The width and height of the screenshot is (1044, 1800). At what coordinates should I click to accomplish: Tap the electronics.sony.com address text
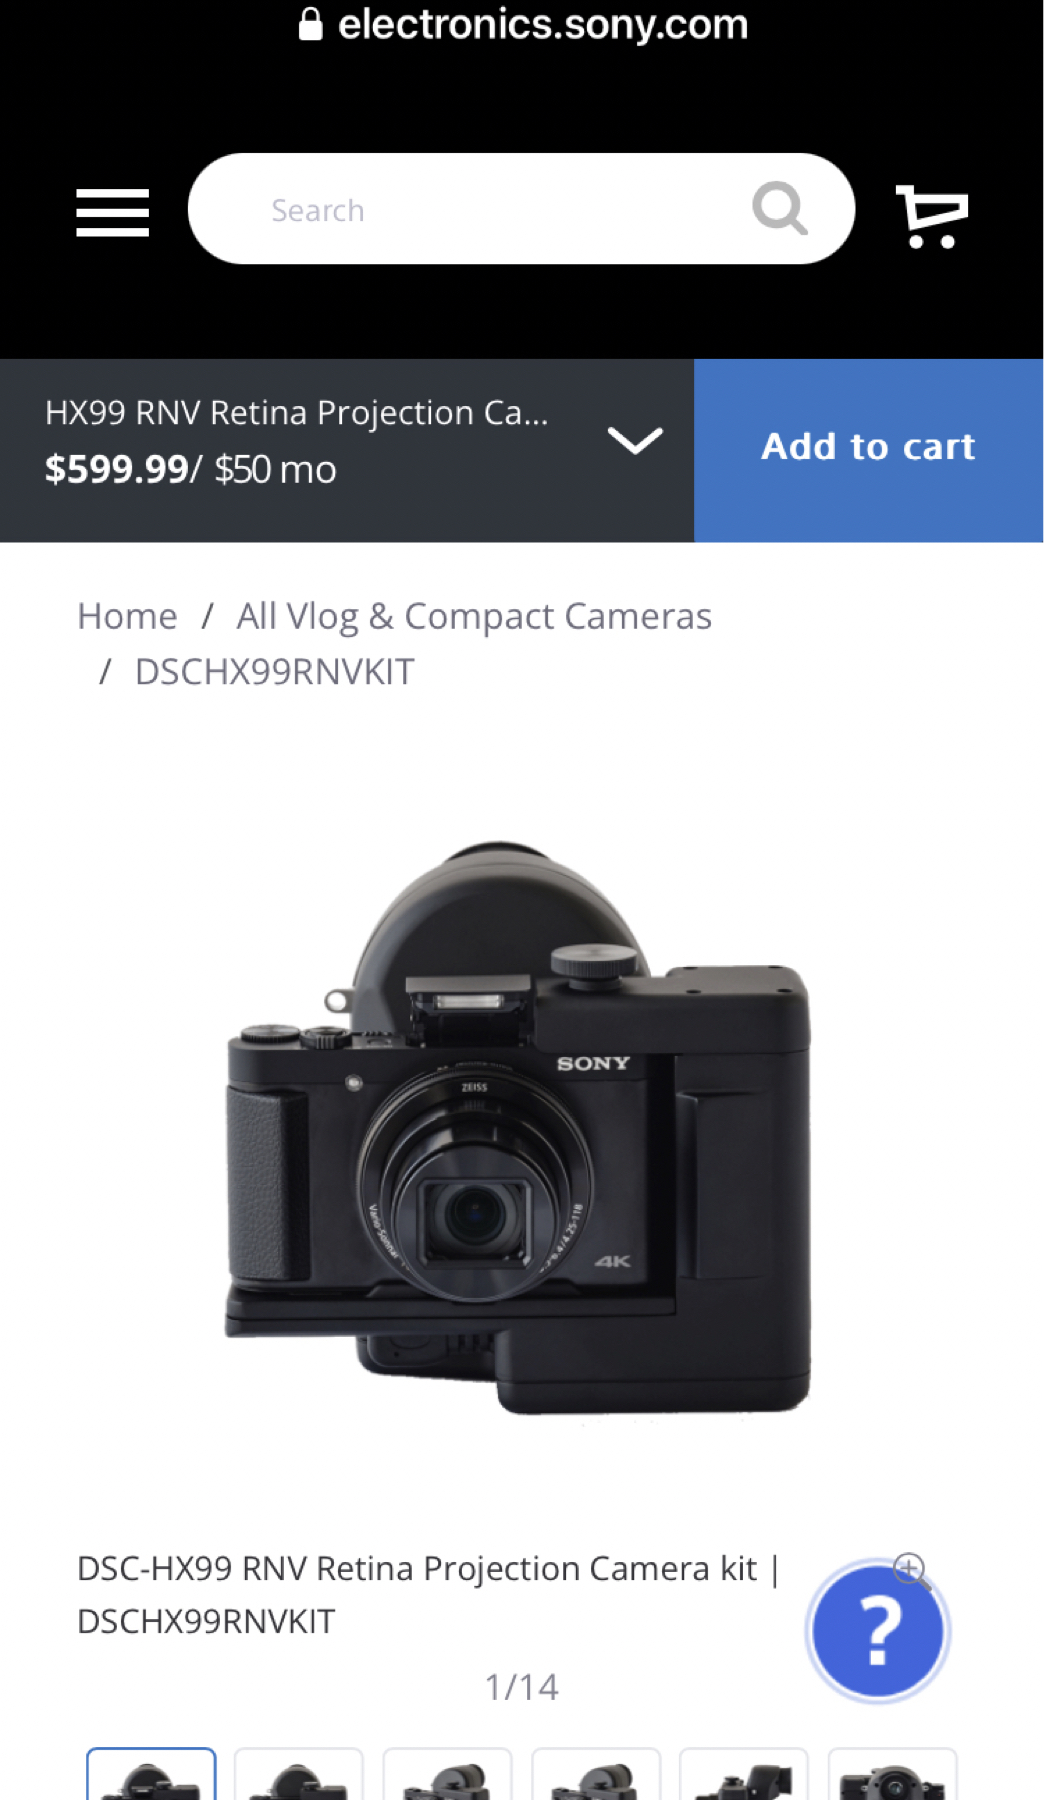(x=543, y=24)
